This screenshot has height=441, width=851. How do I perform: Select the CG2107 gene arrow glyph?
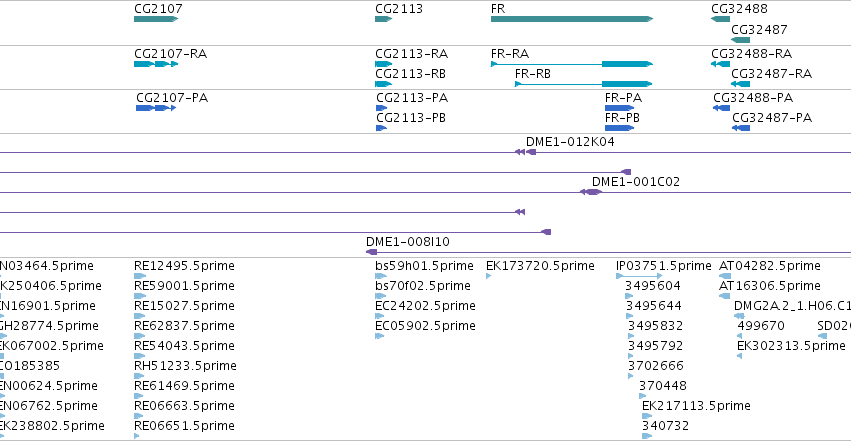(x=156, y=19)
